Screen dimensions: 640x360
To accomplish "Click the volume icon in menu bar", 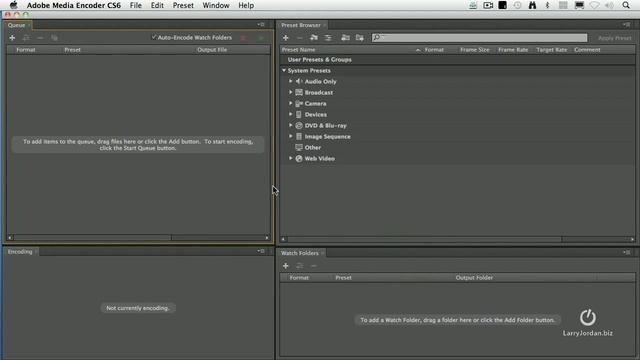I will click(609, 5).
